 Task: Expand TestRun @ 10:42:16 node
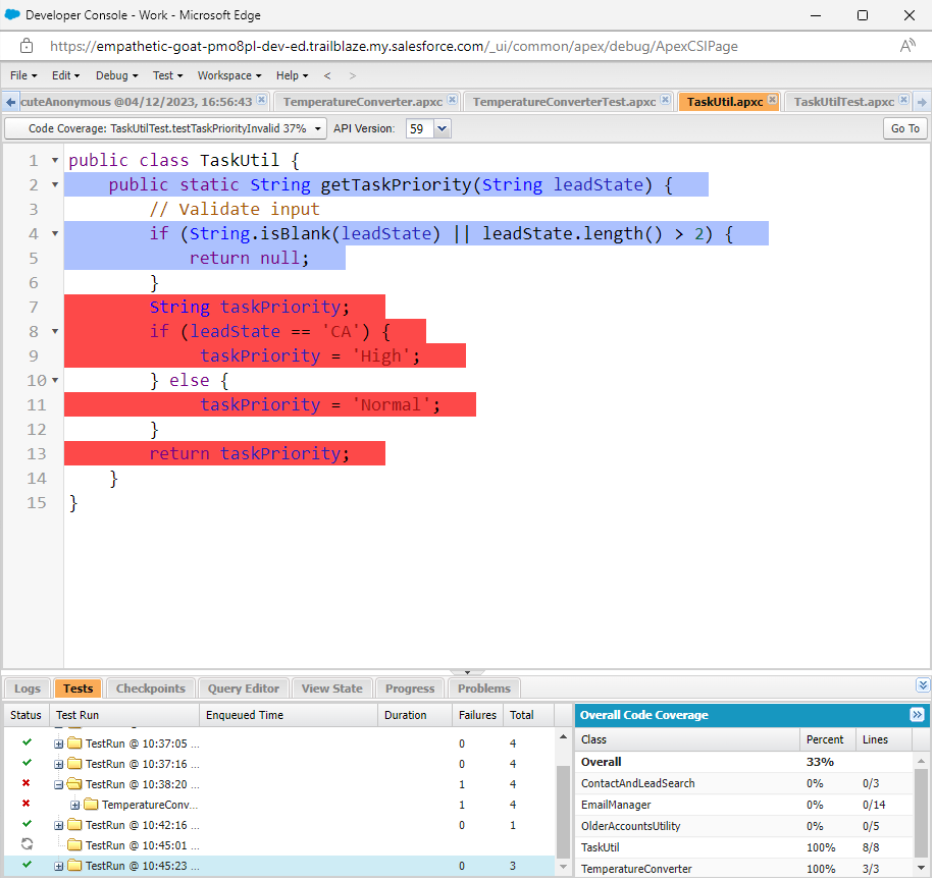point(58,825)
